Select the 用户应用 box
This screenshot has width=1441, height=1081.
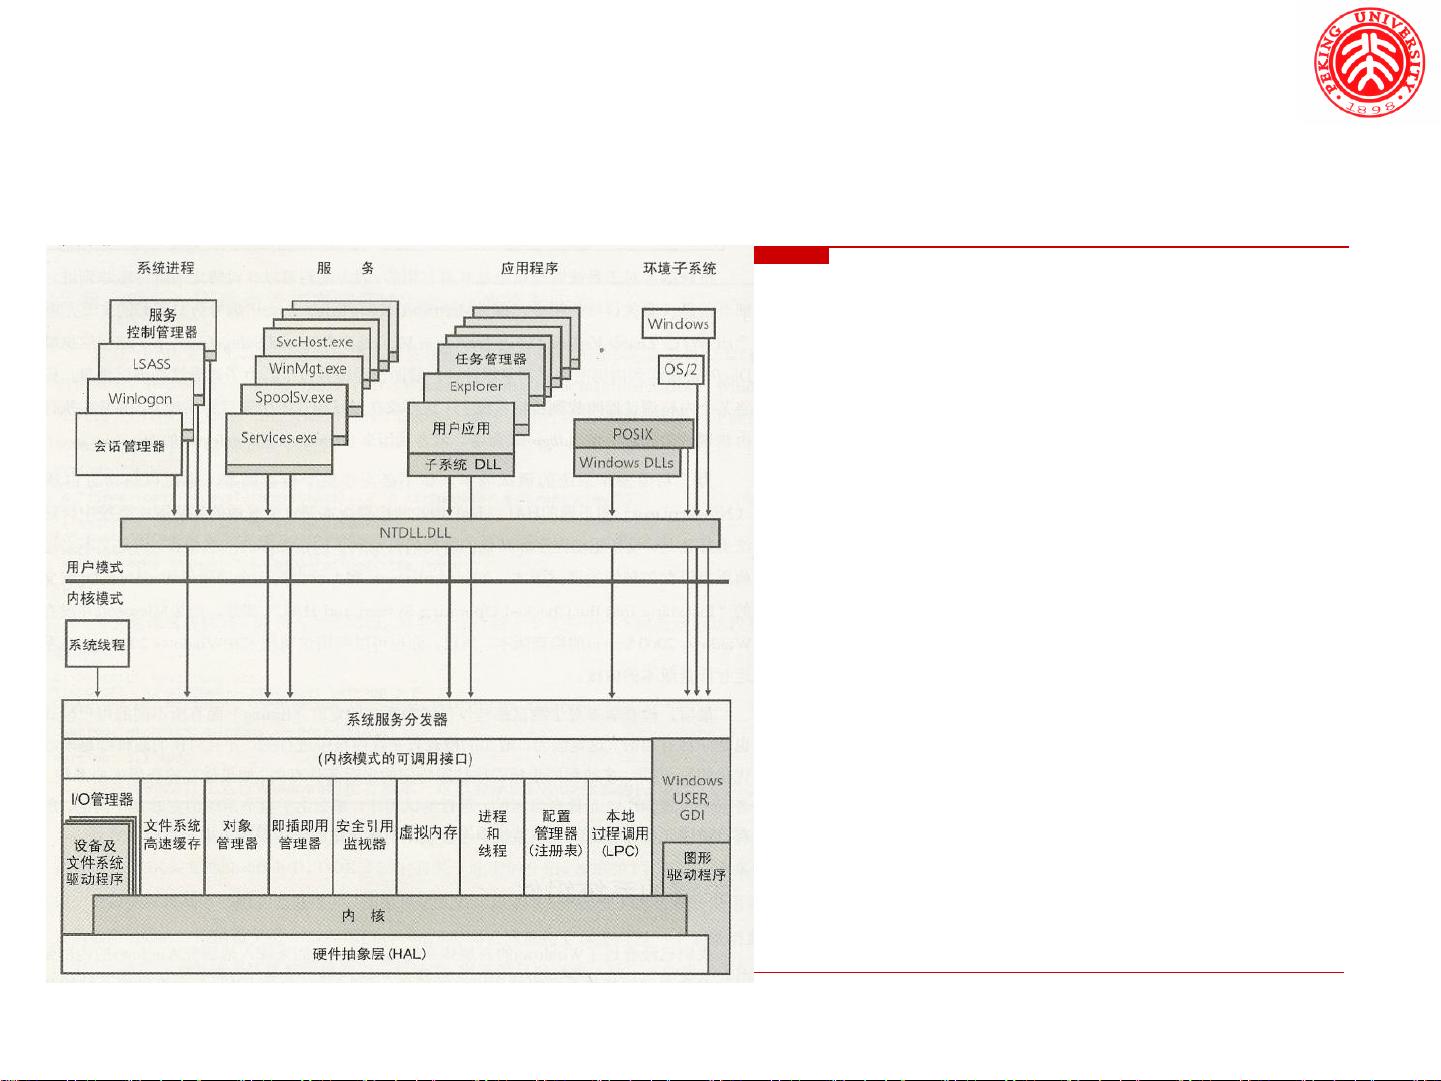(461, 428)
